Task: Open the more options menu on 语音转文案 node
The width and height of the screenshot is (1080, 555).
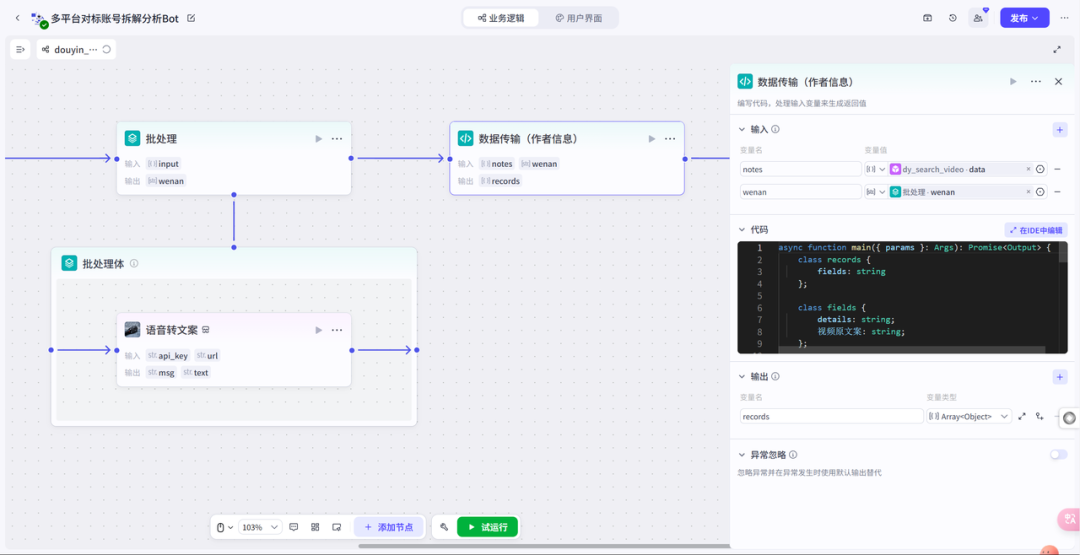Action: click(337, 330)
